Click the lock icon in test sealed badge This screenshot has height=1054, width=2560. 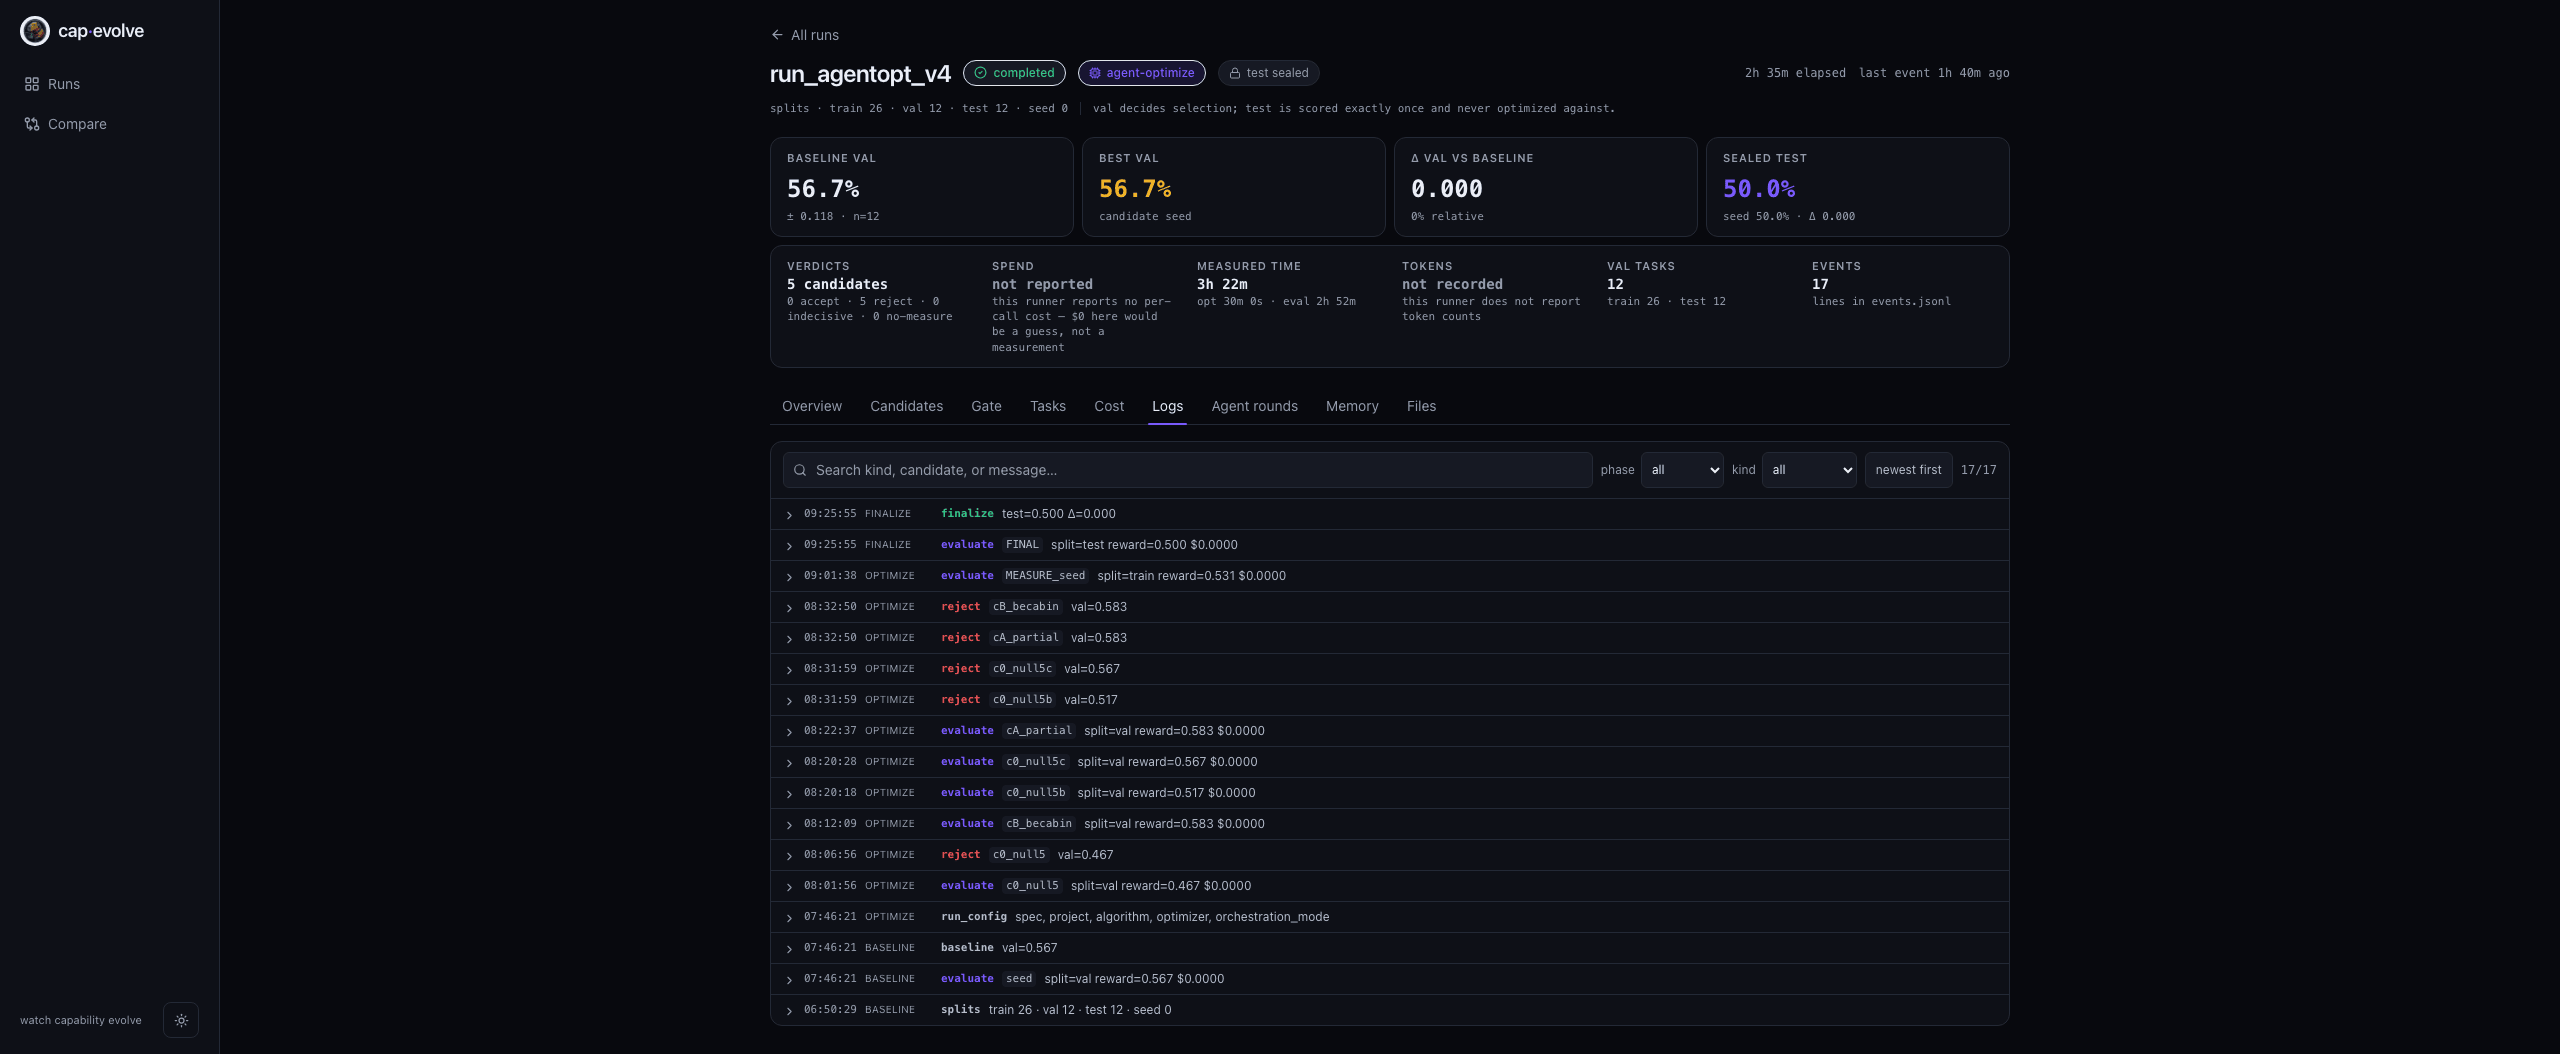(1235, 73)
